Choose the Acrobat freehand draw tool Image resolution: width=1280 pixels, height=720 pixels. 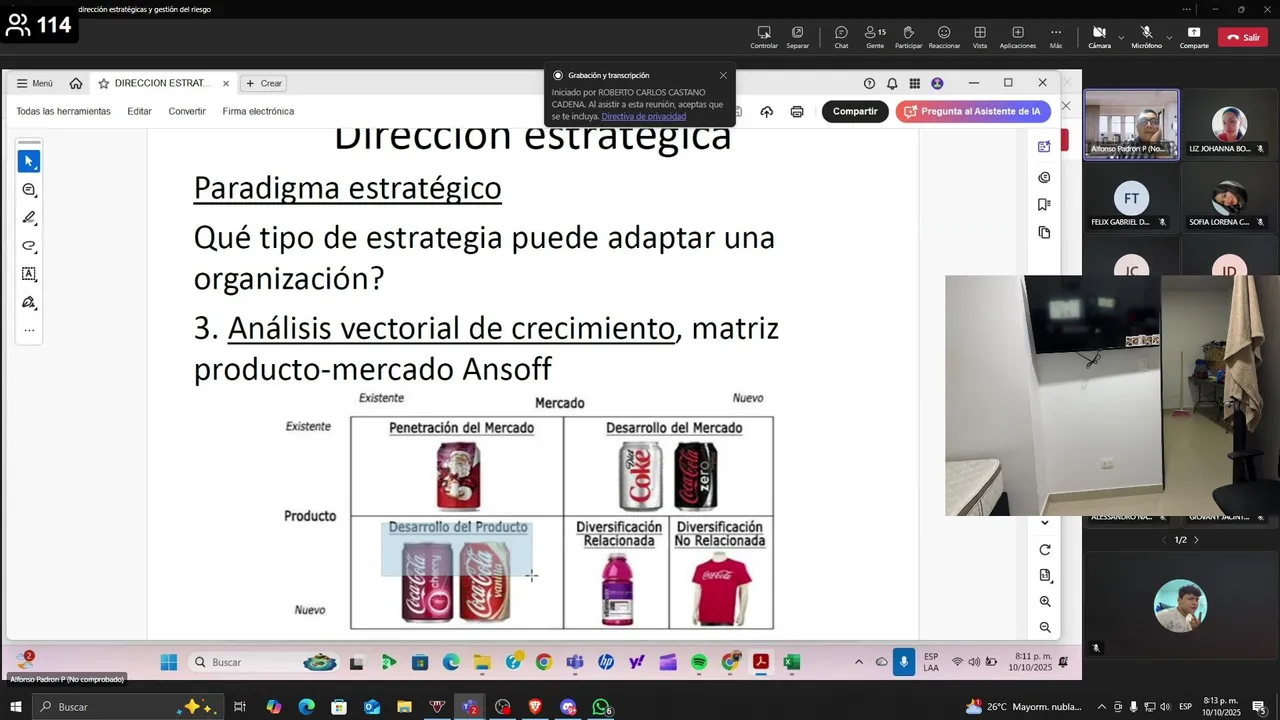28,245
